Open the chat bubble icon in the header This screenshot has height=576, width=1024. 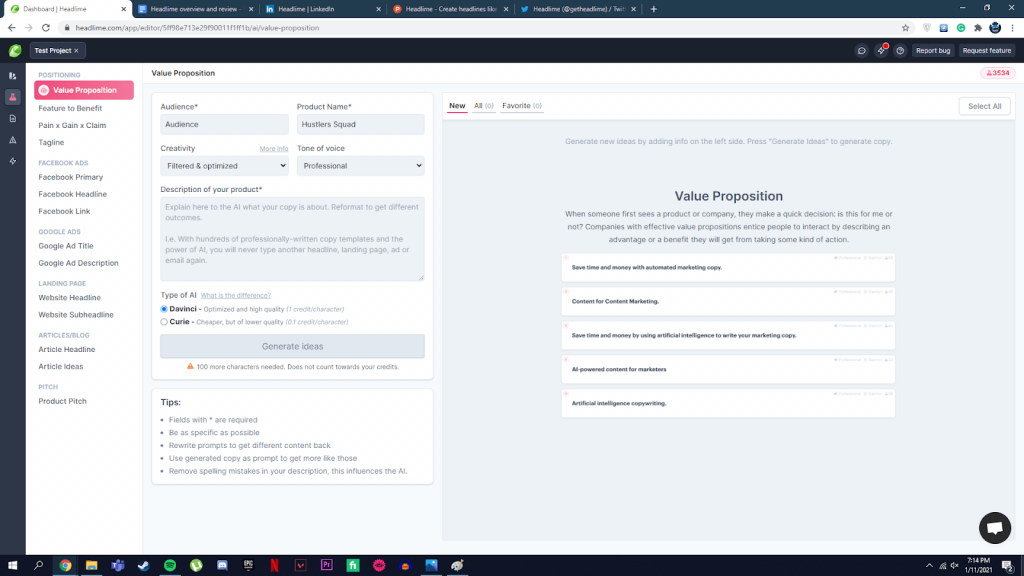pos(861,50)
